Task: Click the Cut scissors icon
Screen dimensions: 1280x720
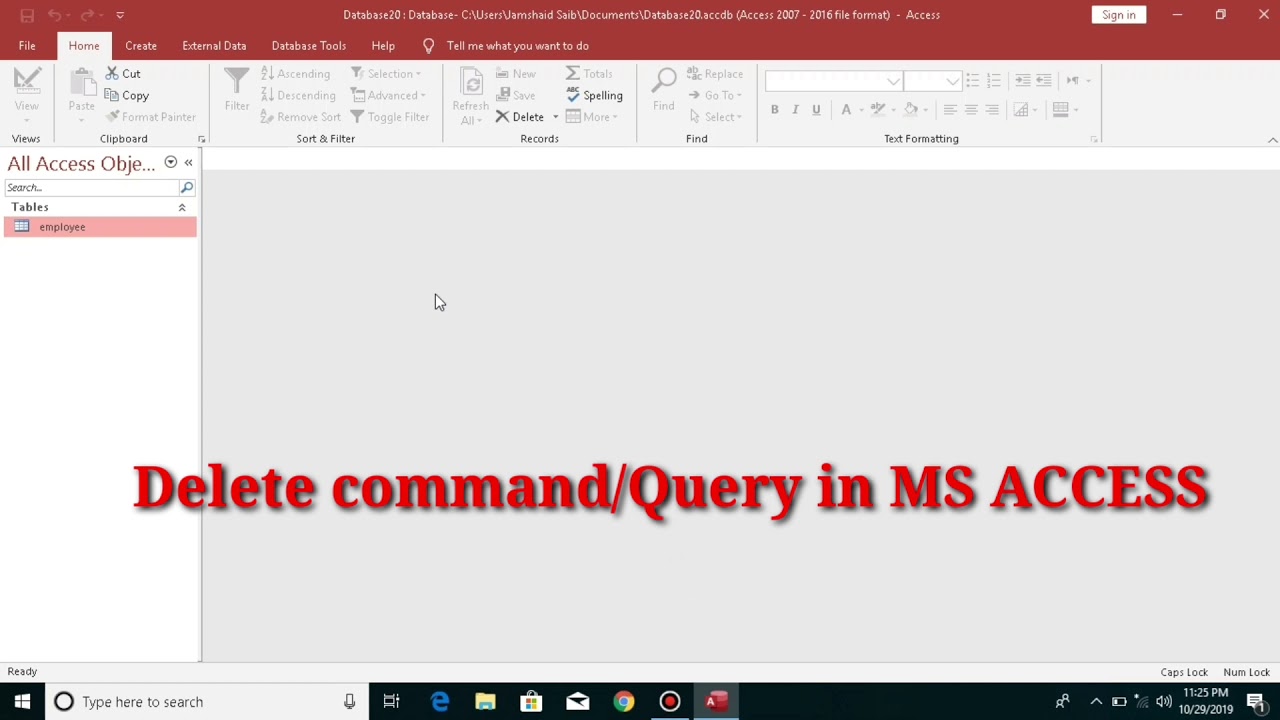Action: coord(112,74)
